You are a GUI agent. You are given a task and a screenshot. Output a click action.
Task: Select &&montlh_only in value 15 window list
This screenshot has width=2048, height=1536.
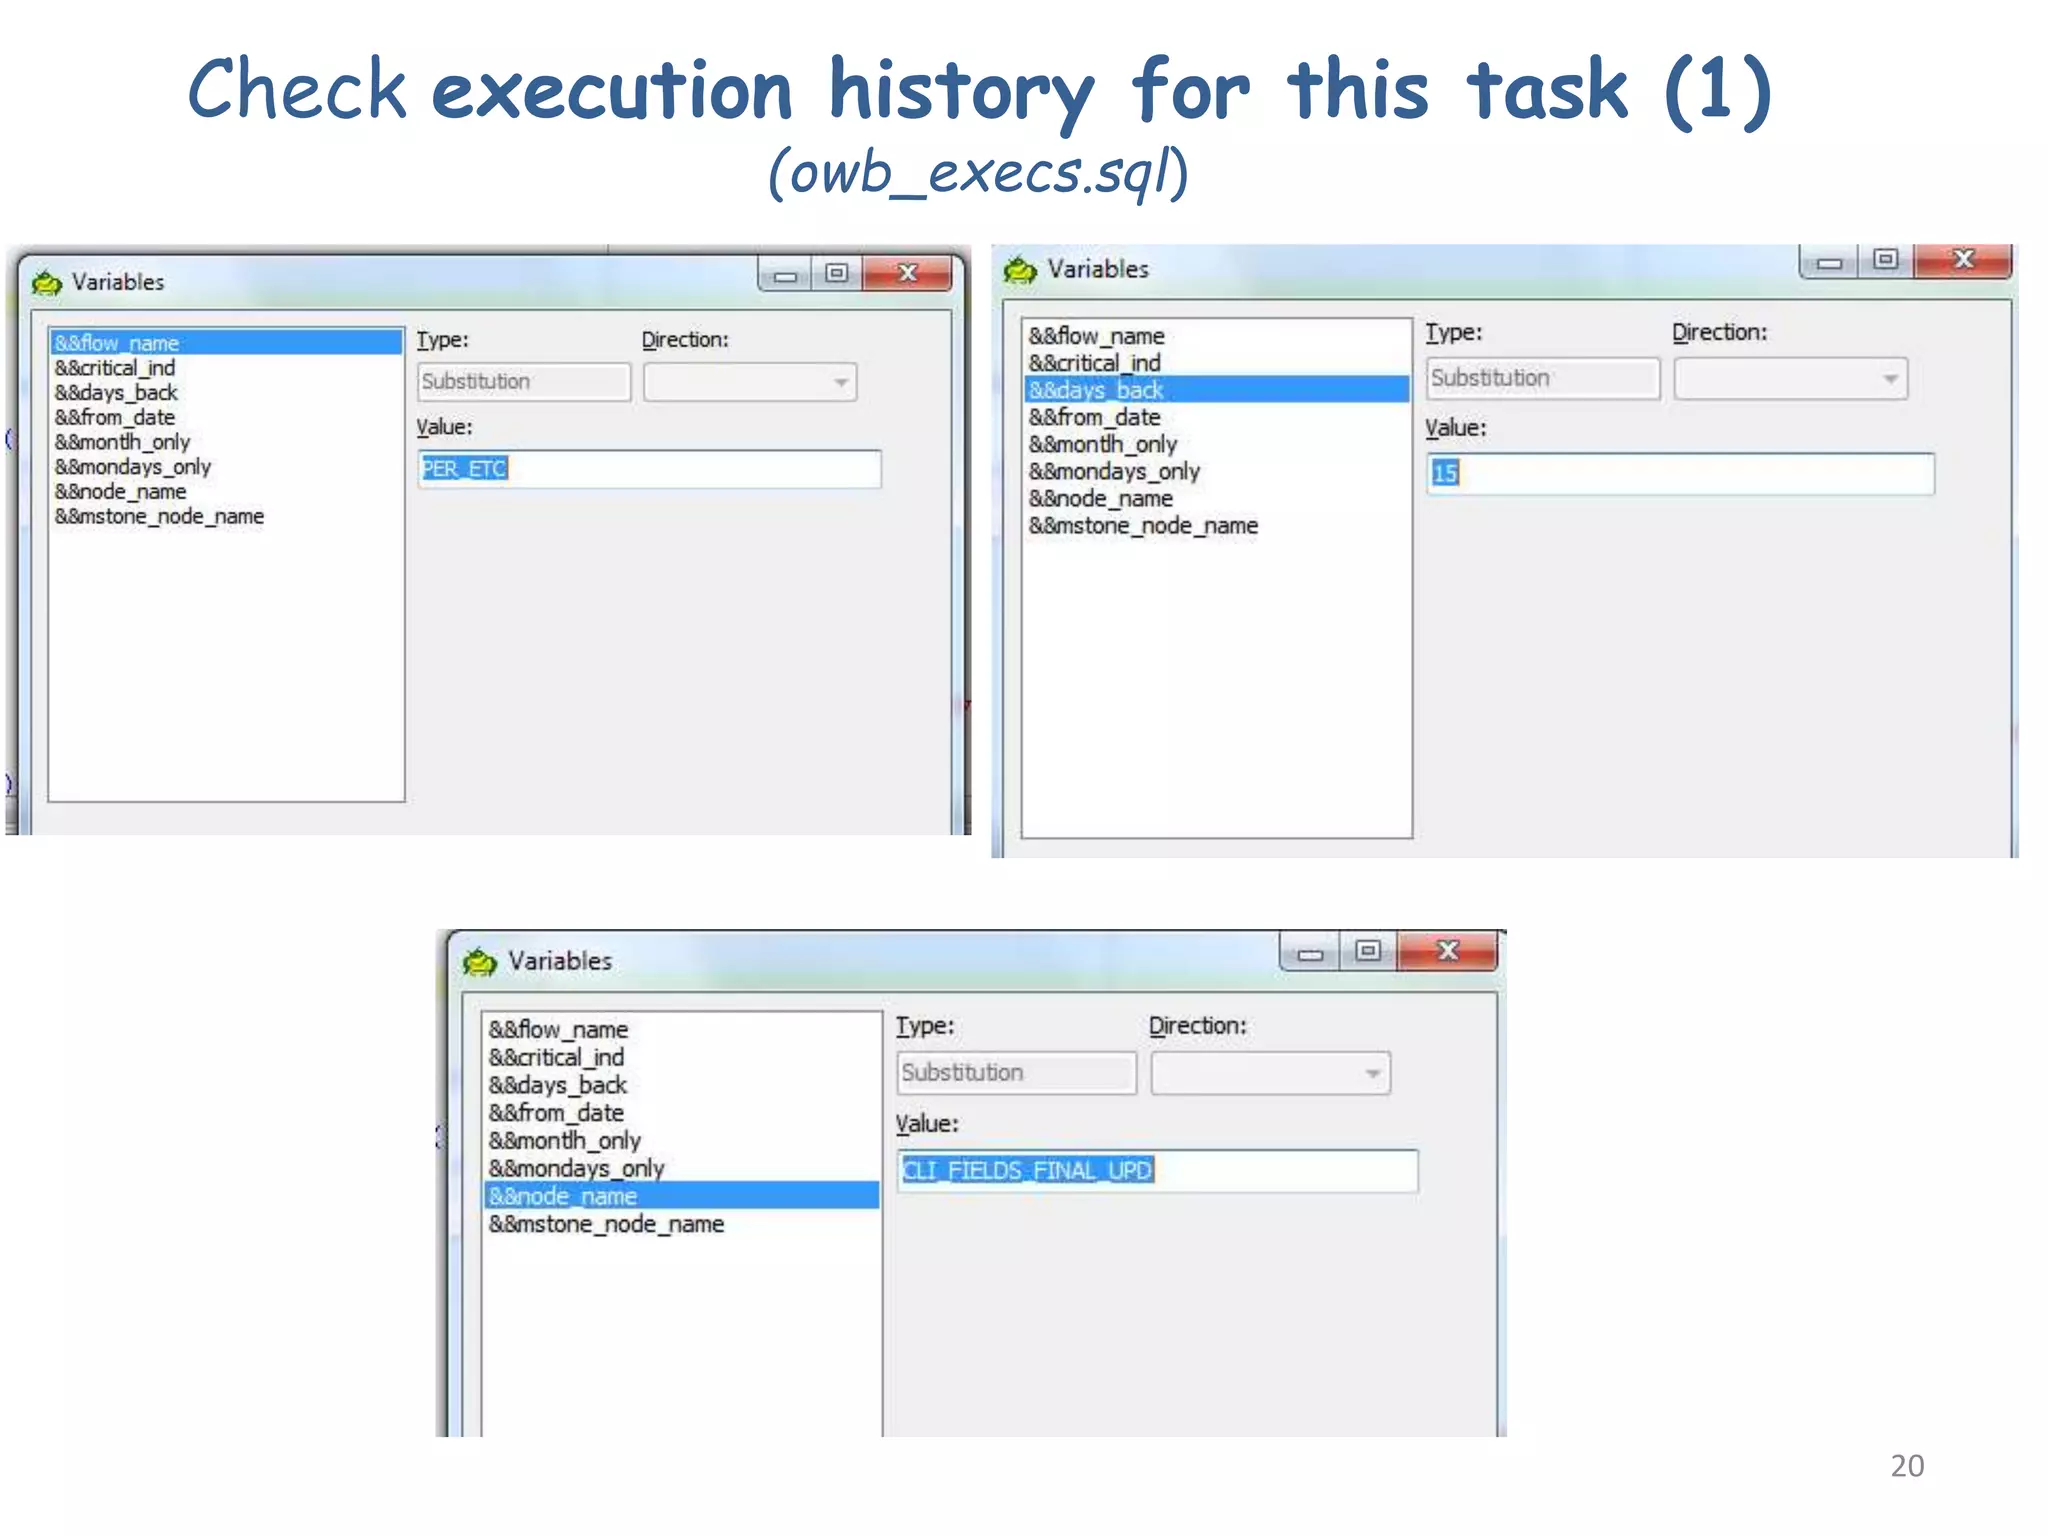(x=1103, y=444)
